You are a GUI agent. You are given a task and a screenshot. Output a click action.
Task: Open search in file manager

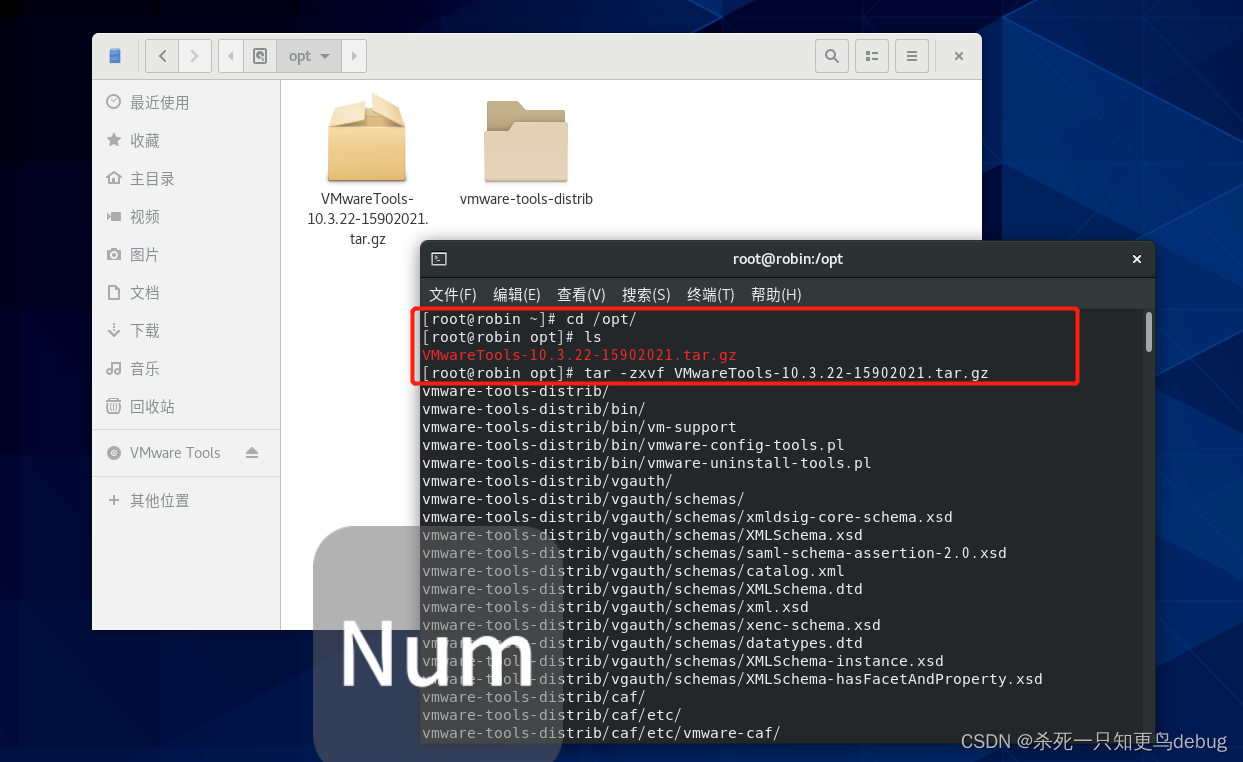click(x=831, y=56)
